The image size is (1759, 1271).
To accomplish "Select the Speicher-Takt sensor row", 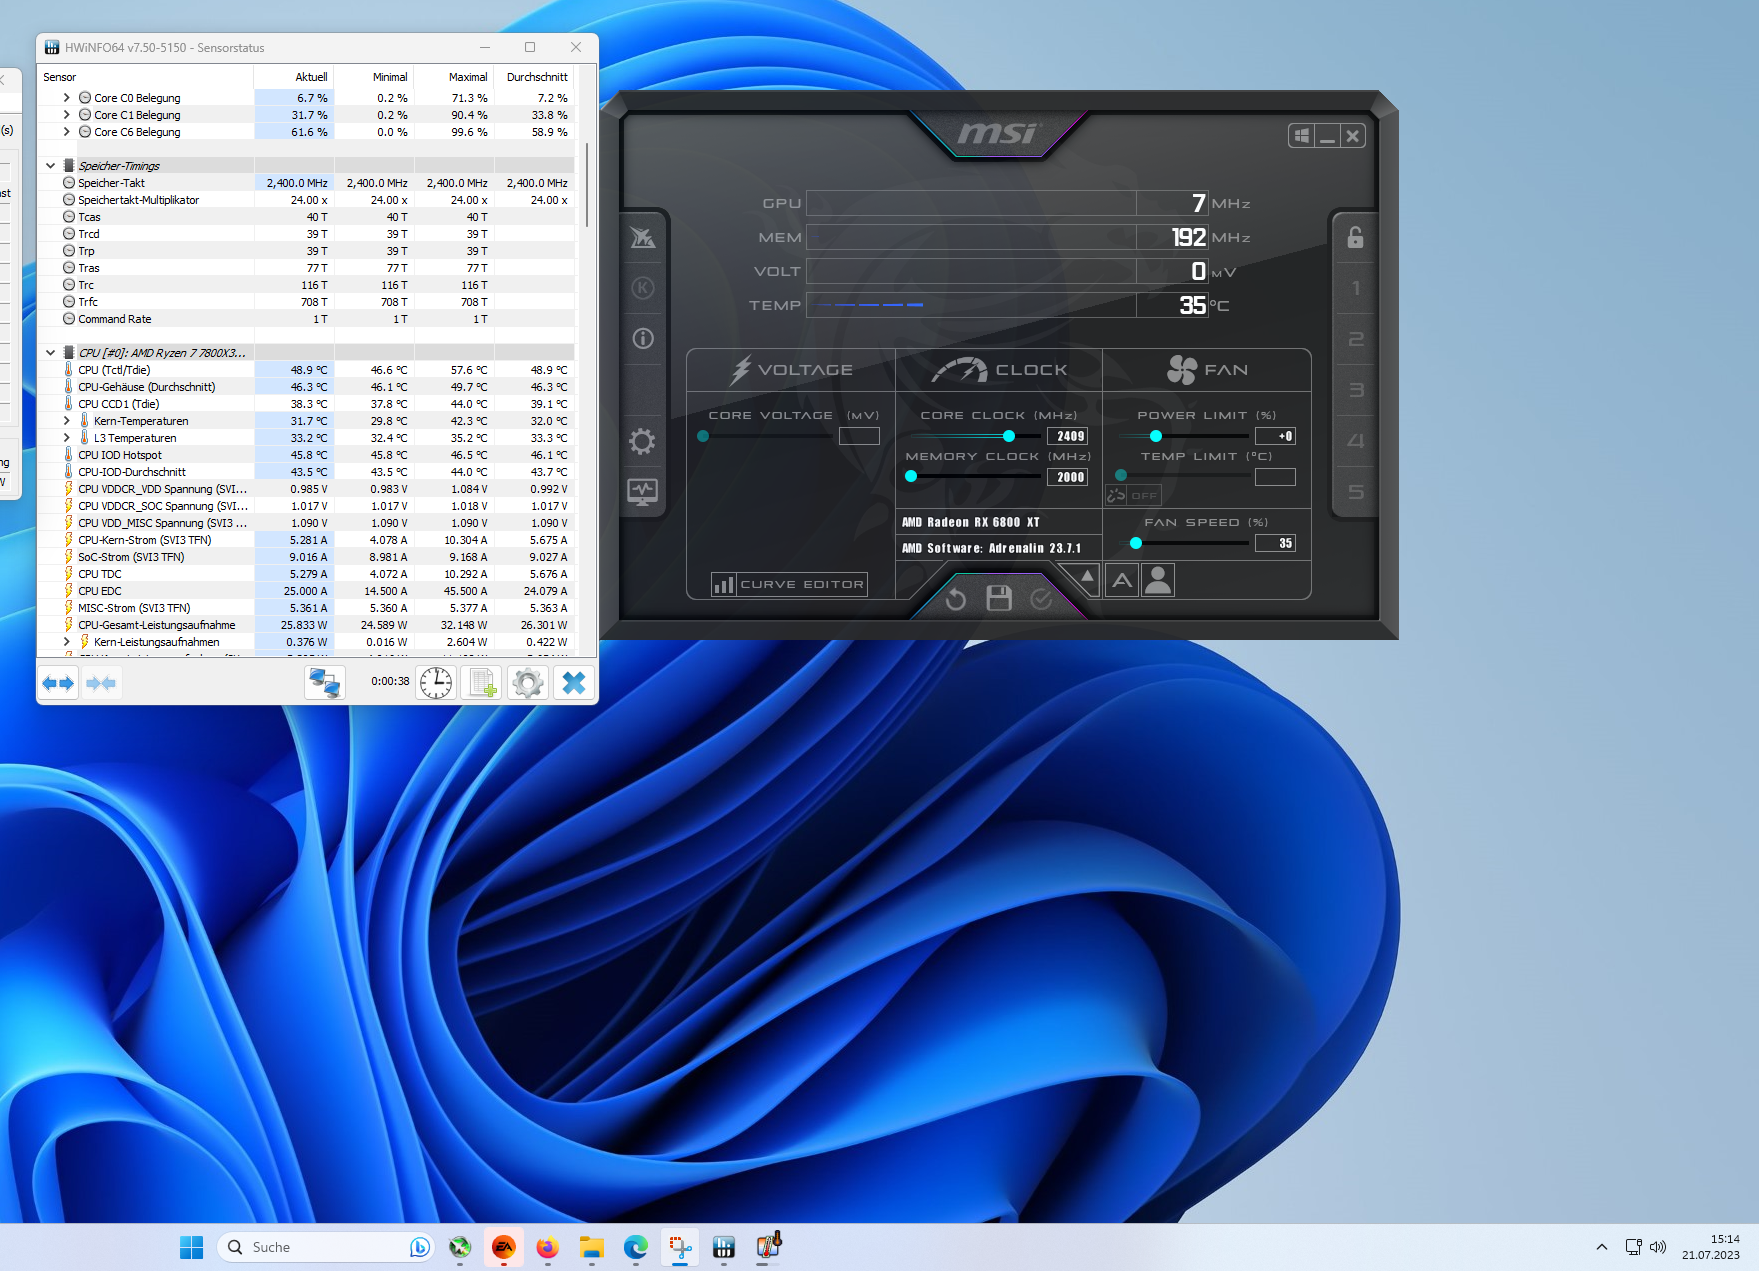I will pyautogui.click(x=306, y=183).
